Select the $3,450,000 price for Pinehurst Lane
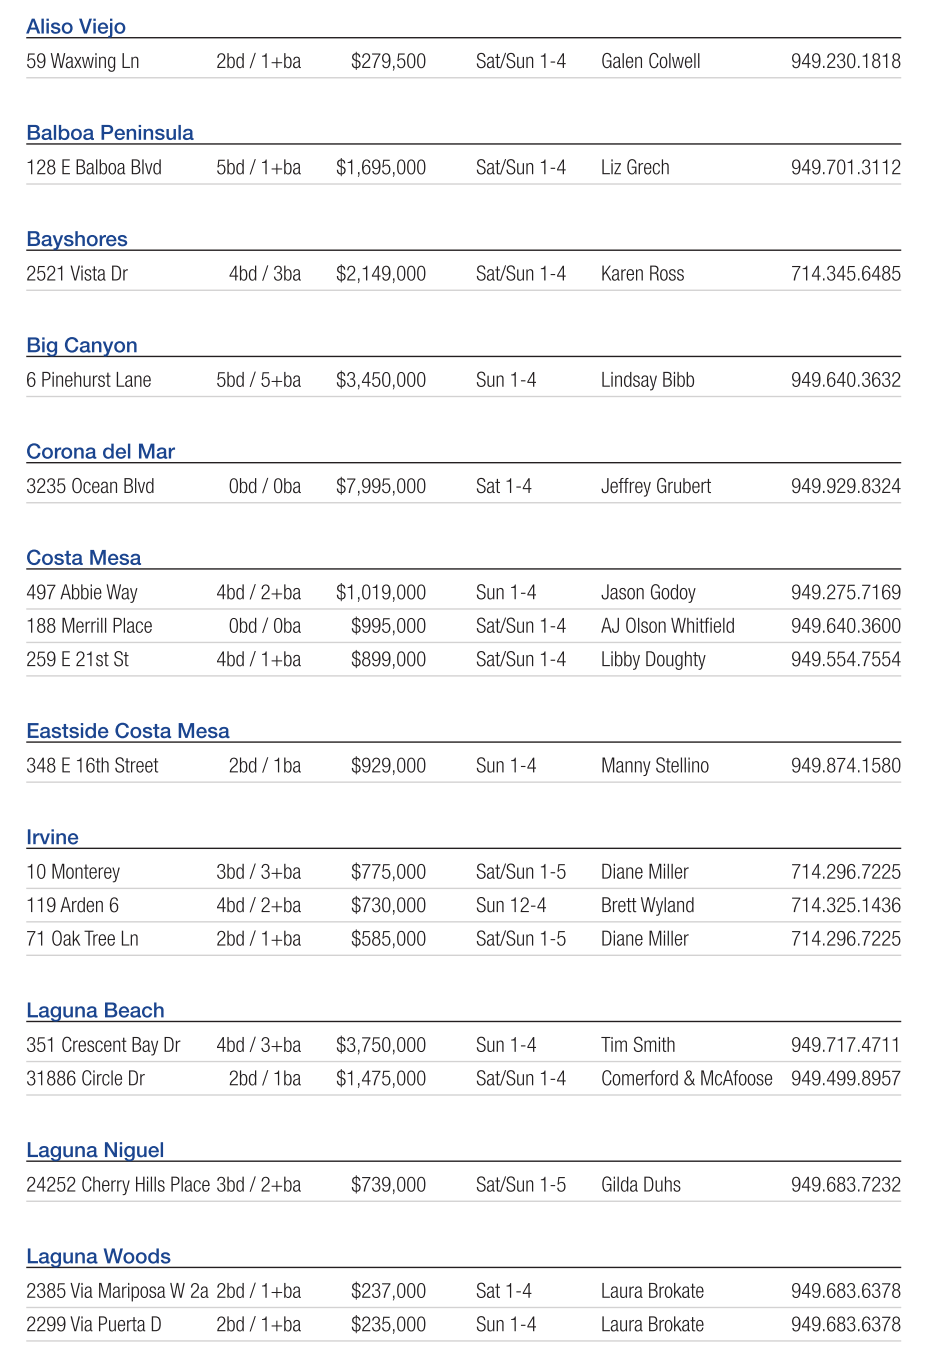This screenshot has height=1366, width=929. pyautogui.click(x=380, y=380)
